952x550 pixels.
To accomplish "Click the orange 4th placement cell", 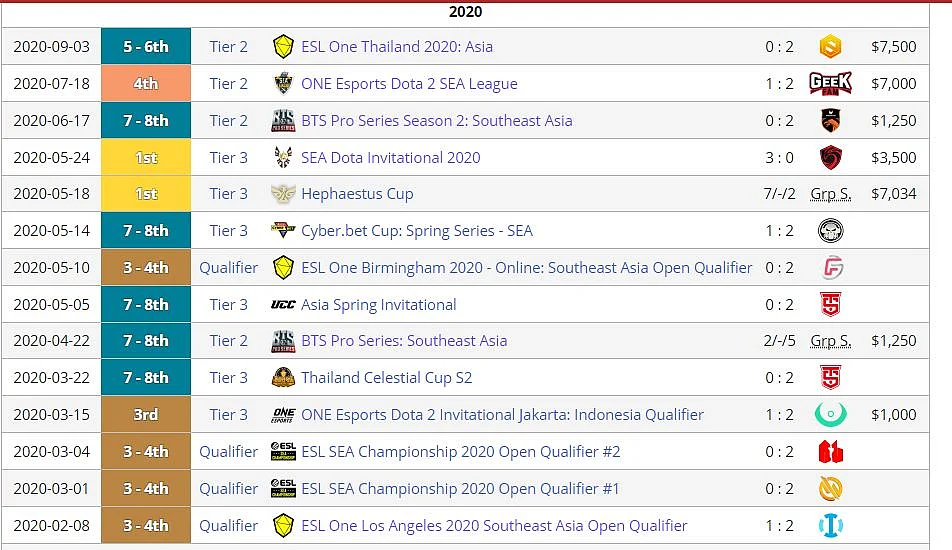I will click(146, 83).
